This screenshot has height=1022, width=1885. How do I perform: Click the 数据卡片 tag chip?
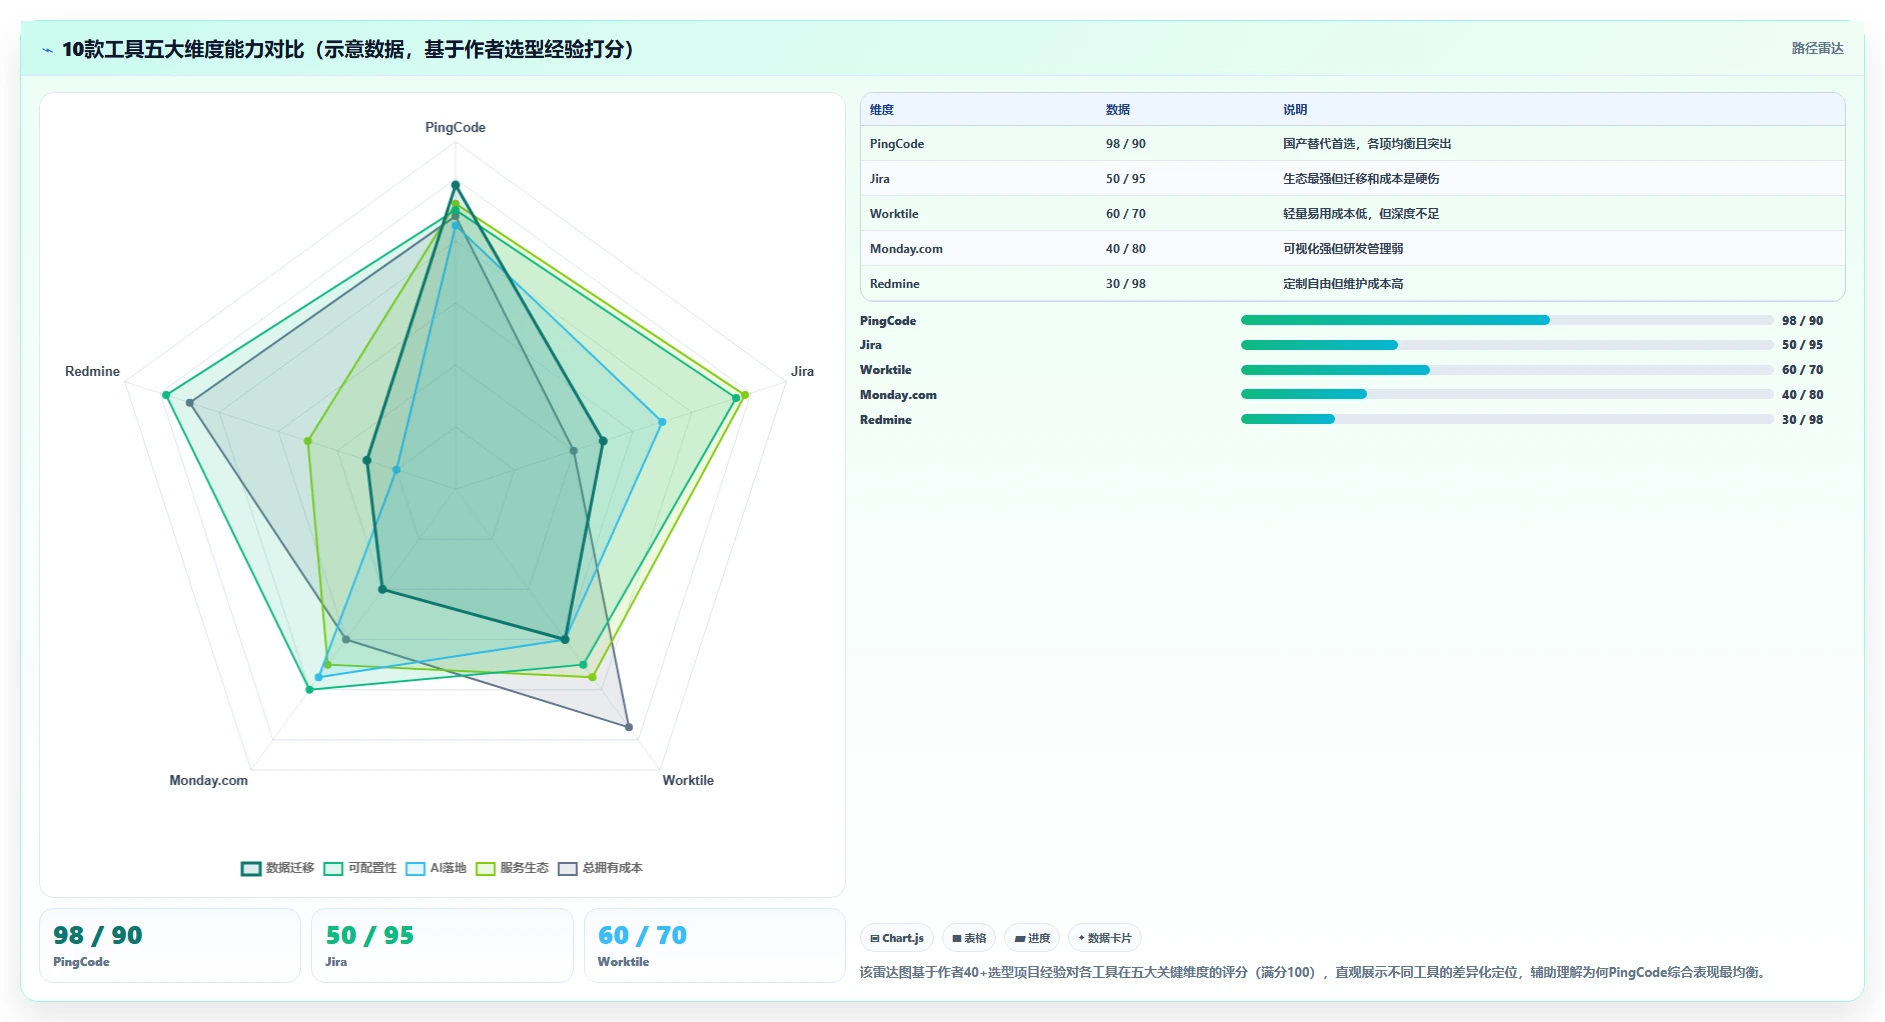point(1105,938)
